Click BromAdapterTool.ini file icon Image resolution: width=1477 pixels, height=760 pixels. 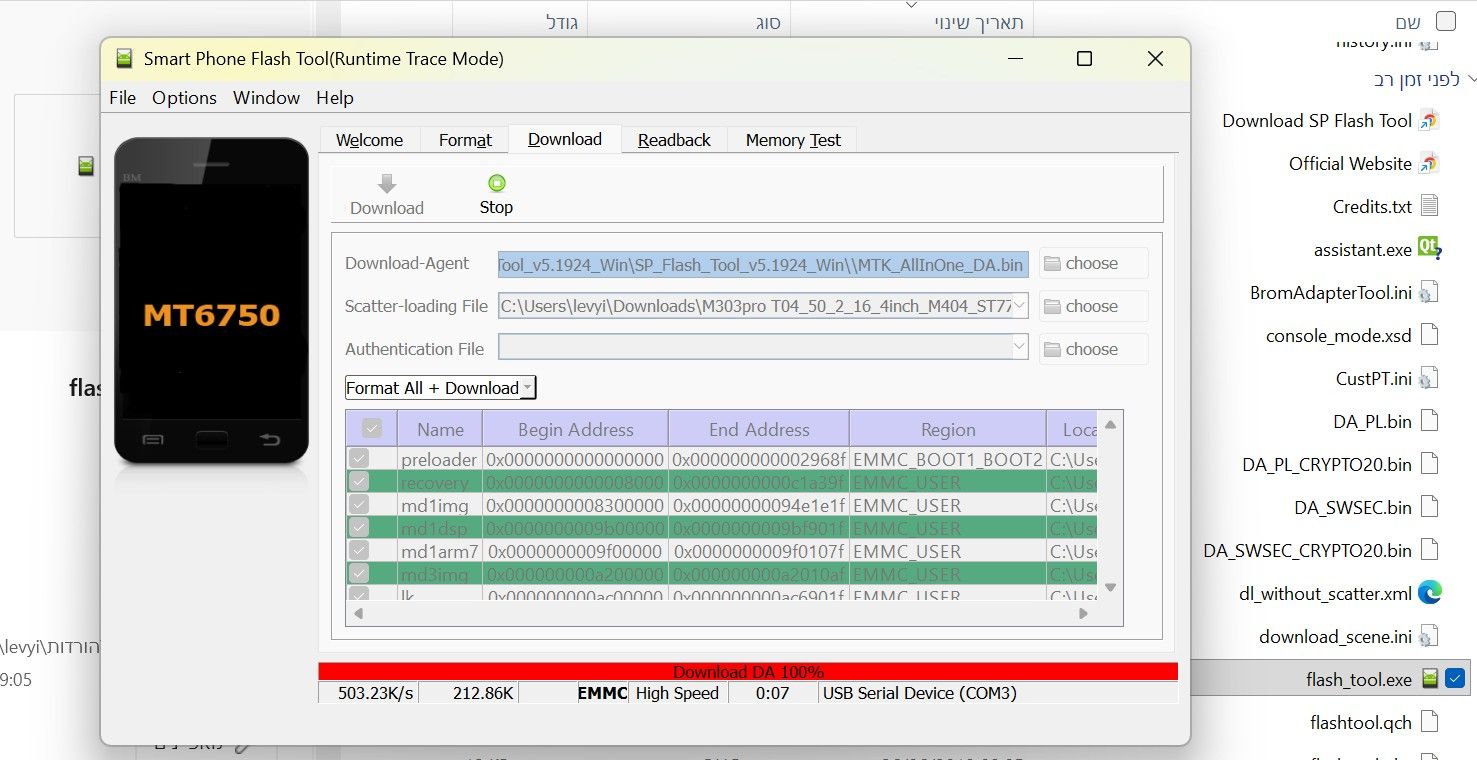(1429, 292)
